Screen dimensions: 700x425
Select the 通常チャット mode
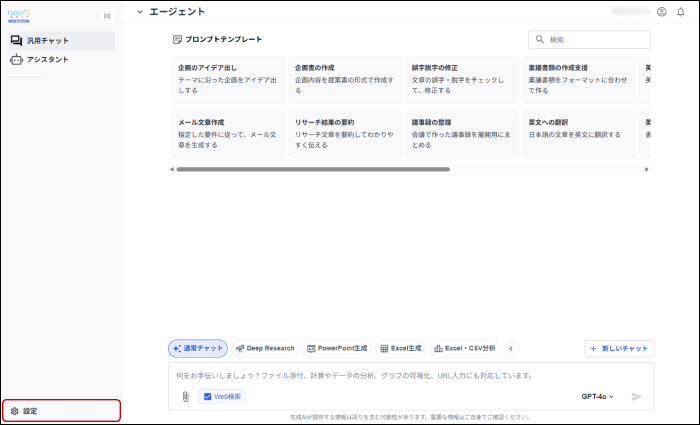pyautogui.click(x=198, y=349)
